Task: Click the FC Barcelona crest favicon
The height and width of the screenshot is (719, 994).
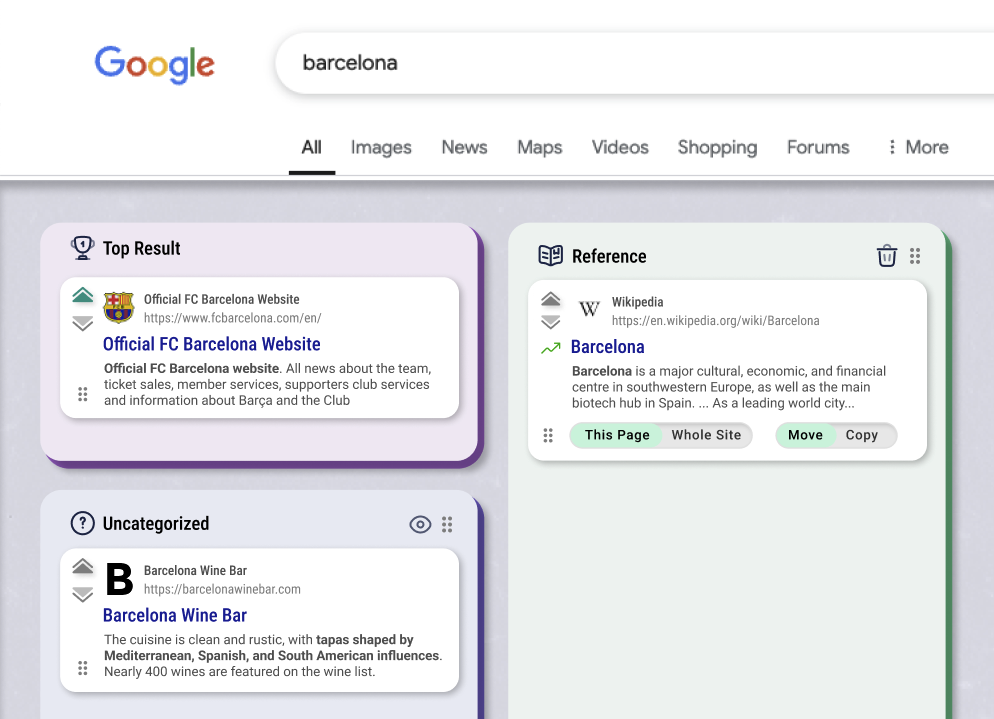Action: tap(119, 307)
